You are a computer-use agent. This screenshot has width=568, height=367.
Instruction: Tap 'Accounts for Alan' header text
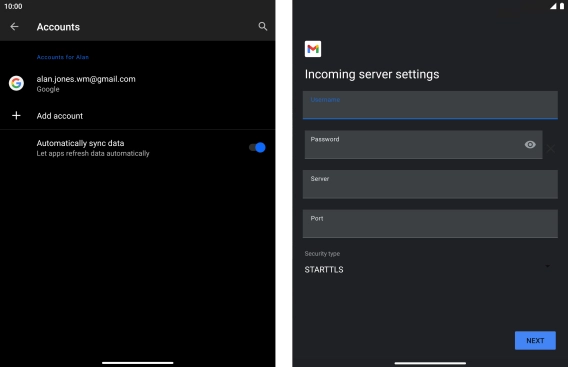(63, 57)
